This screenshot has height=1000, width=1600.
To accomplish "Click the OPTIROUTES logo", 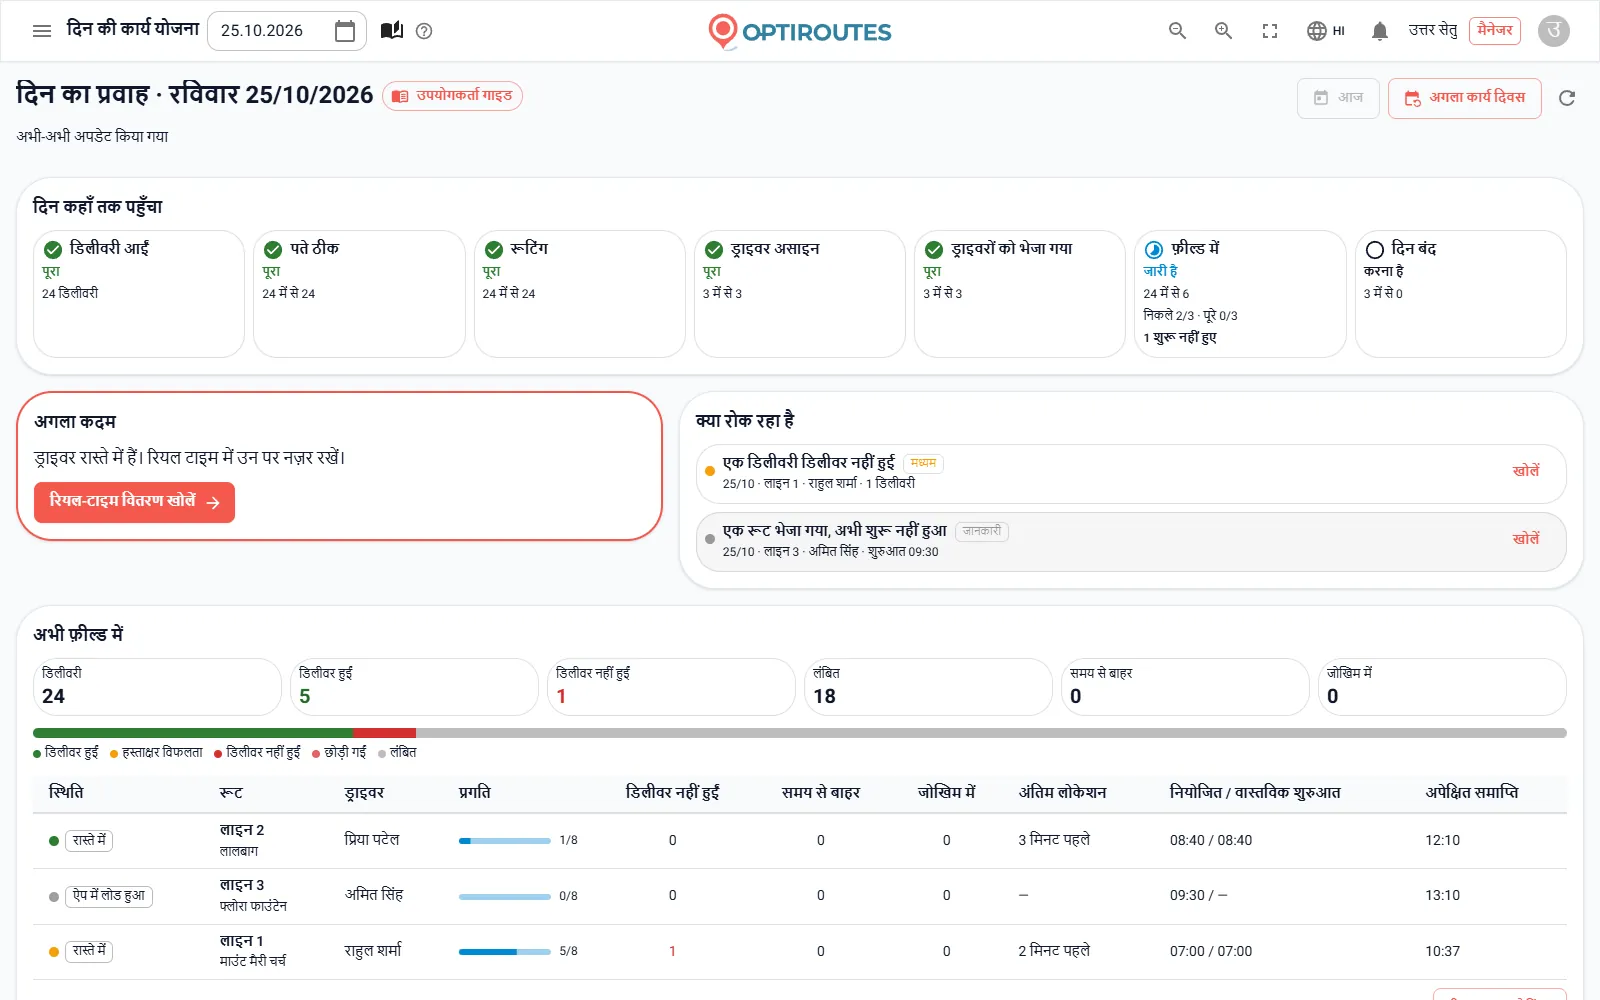I will [800, 31].
